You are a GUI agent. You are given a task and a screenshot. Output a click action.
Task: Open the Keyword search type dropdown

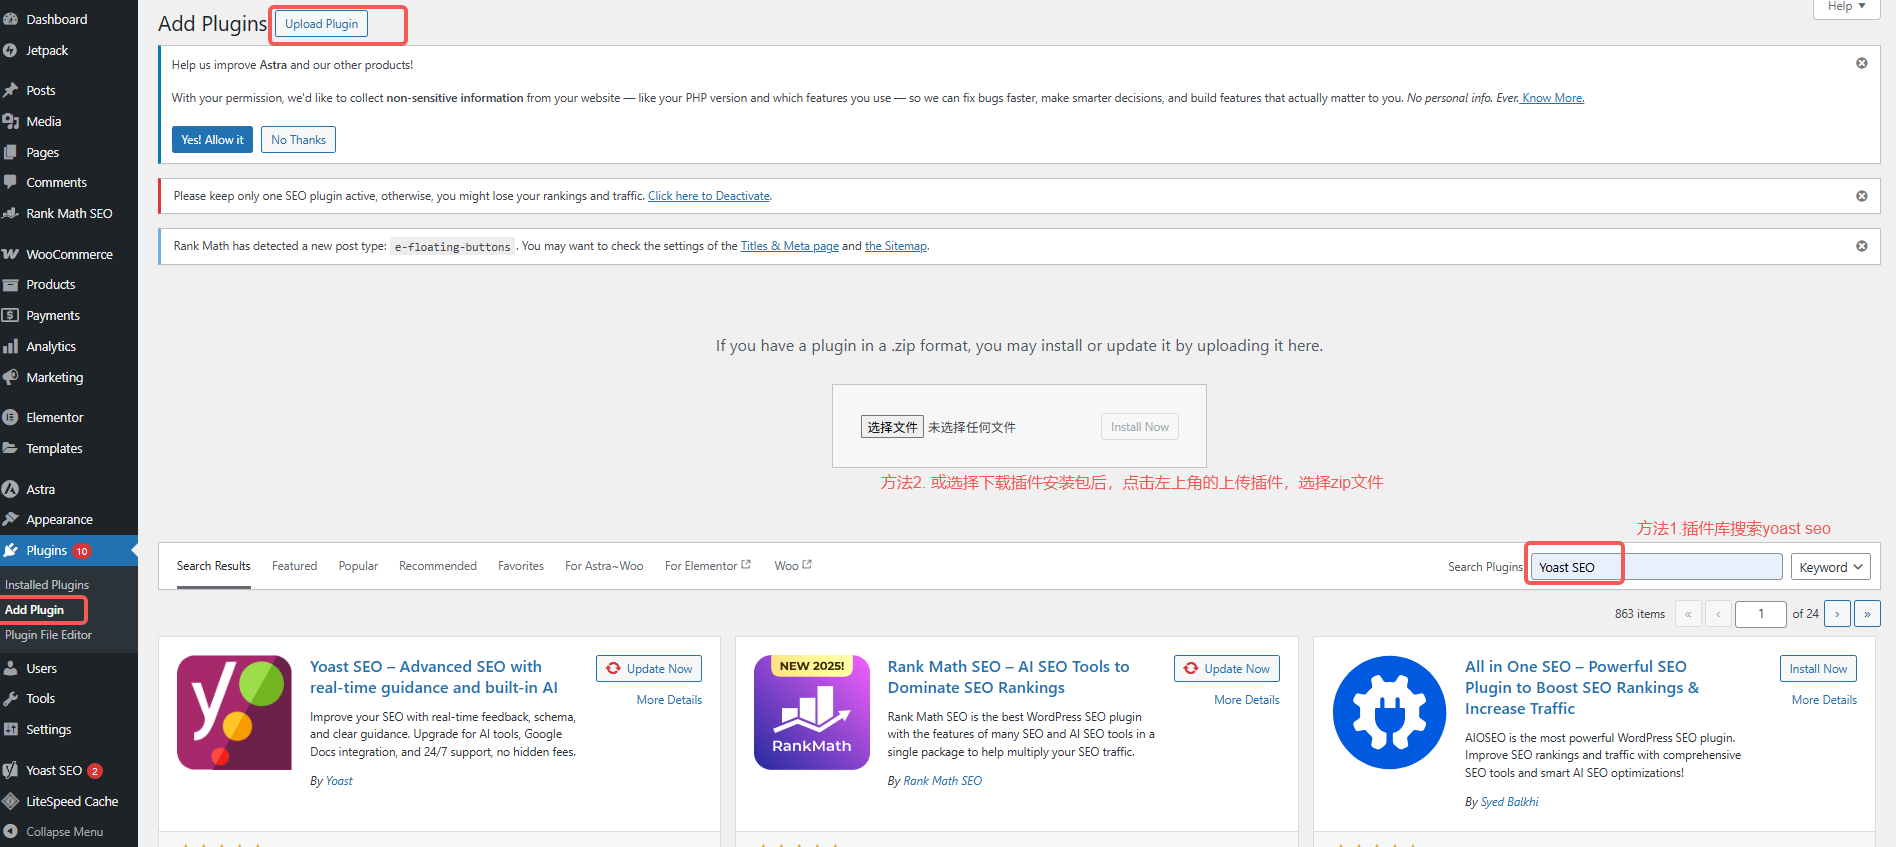pos(1830,567)
